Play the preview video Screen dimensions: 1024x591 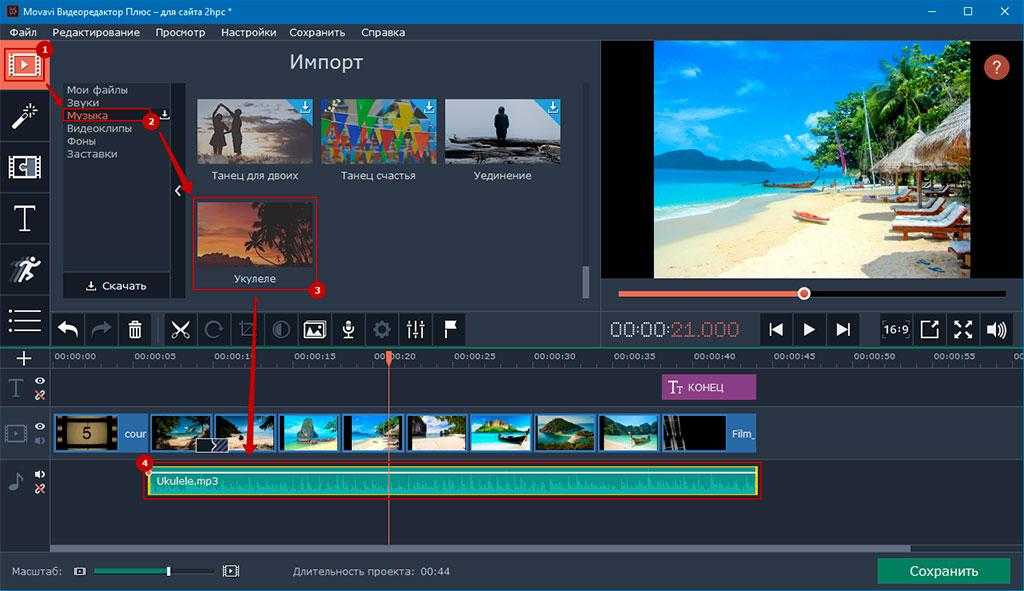808,330
